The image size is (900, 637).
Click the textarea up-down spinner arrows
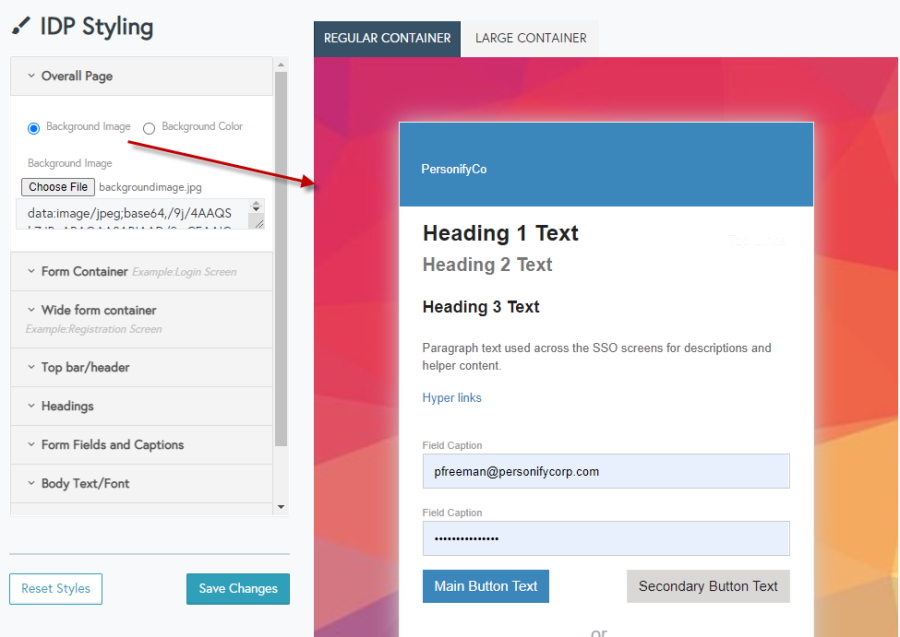click(256, 207)
